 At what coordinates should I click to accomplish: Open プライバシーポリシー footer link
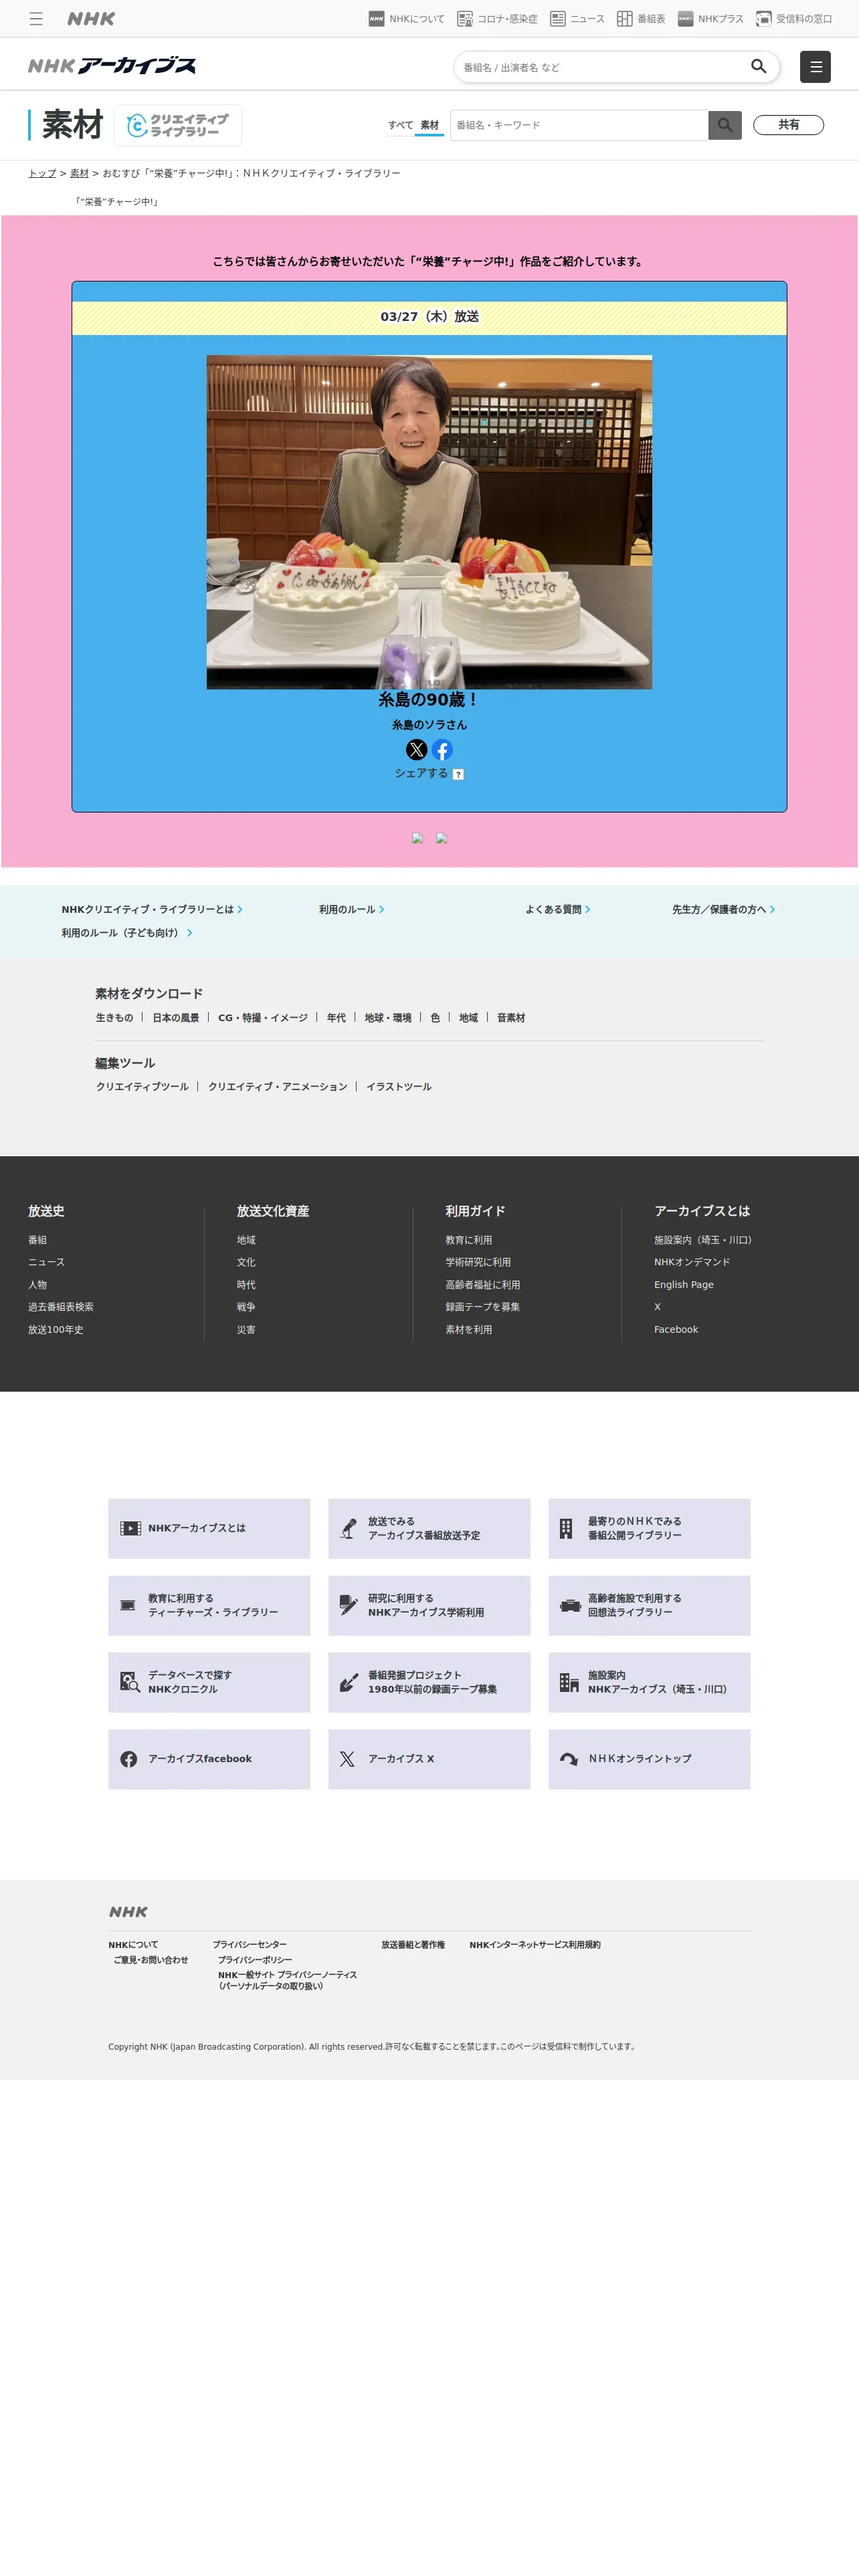coord(255,1960)
